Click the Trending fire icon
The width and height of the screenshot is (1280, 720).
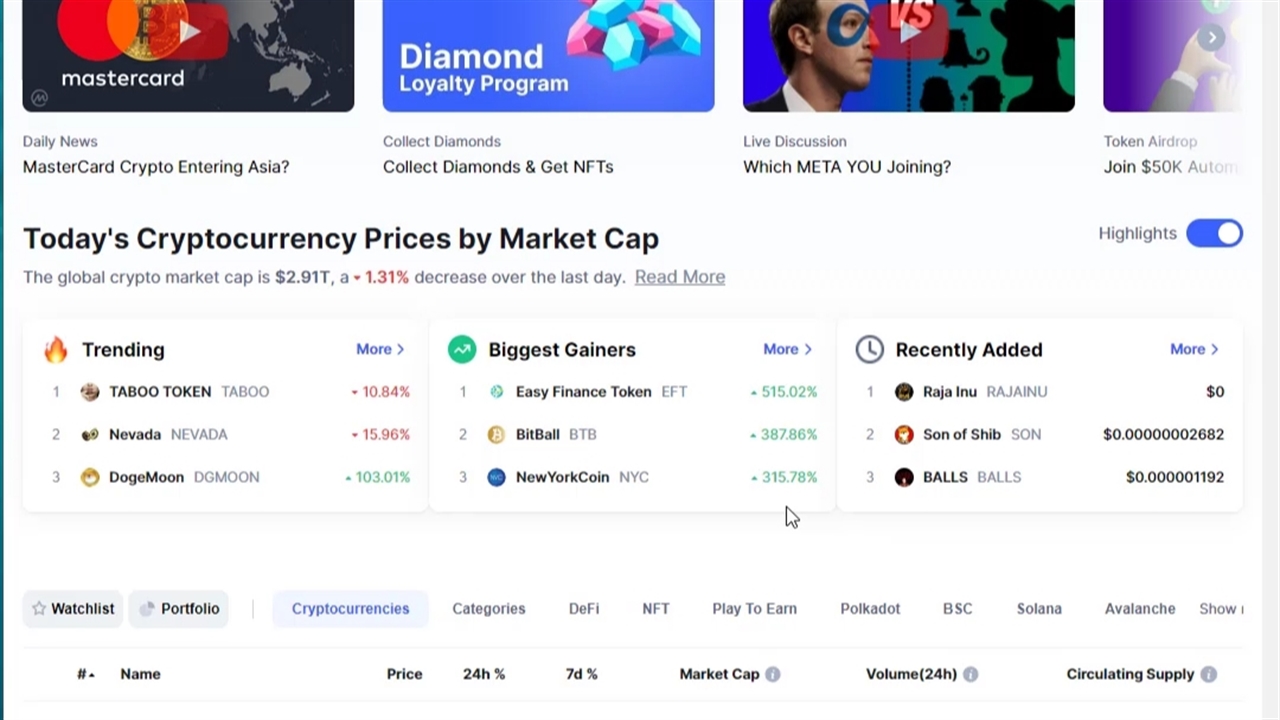click(x=56, y=349)
